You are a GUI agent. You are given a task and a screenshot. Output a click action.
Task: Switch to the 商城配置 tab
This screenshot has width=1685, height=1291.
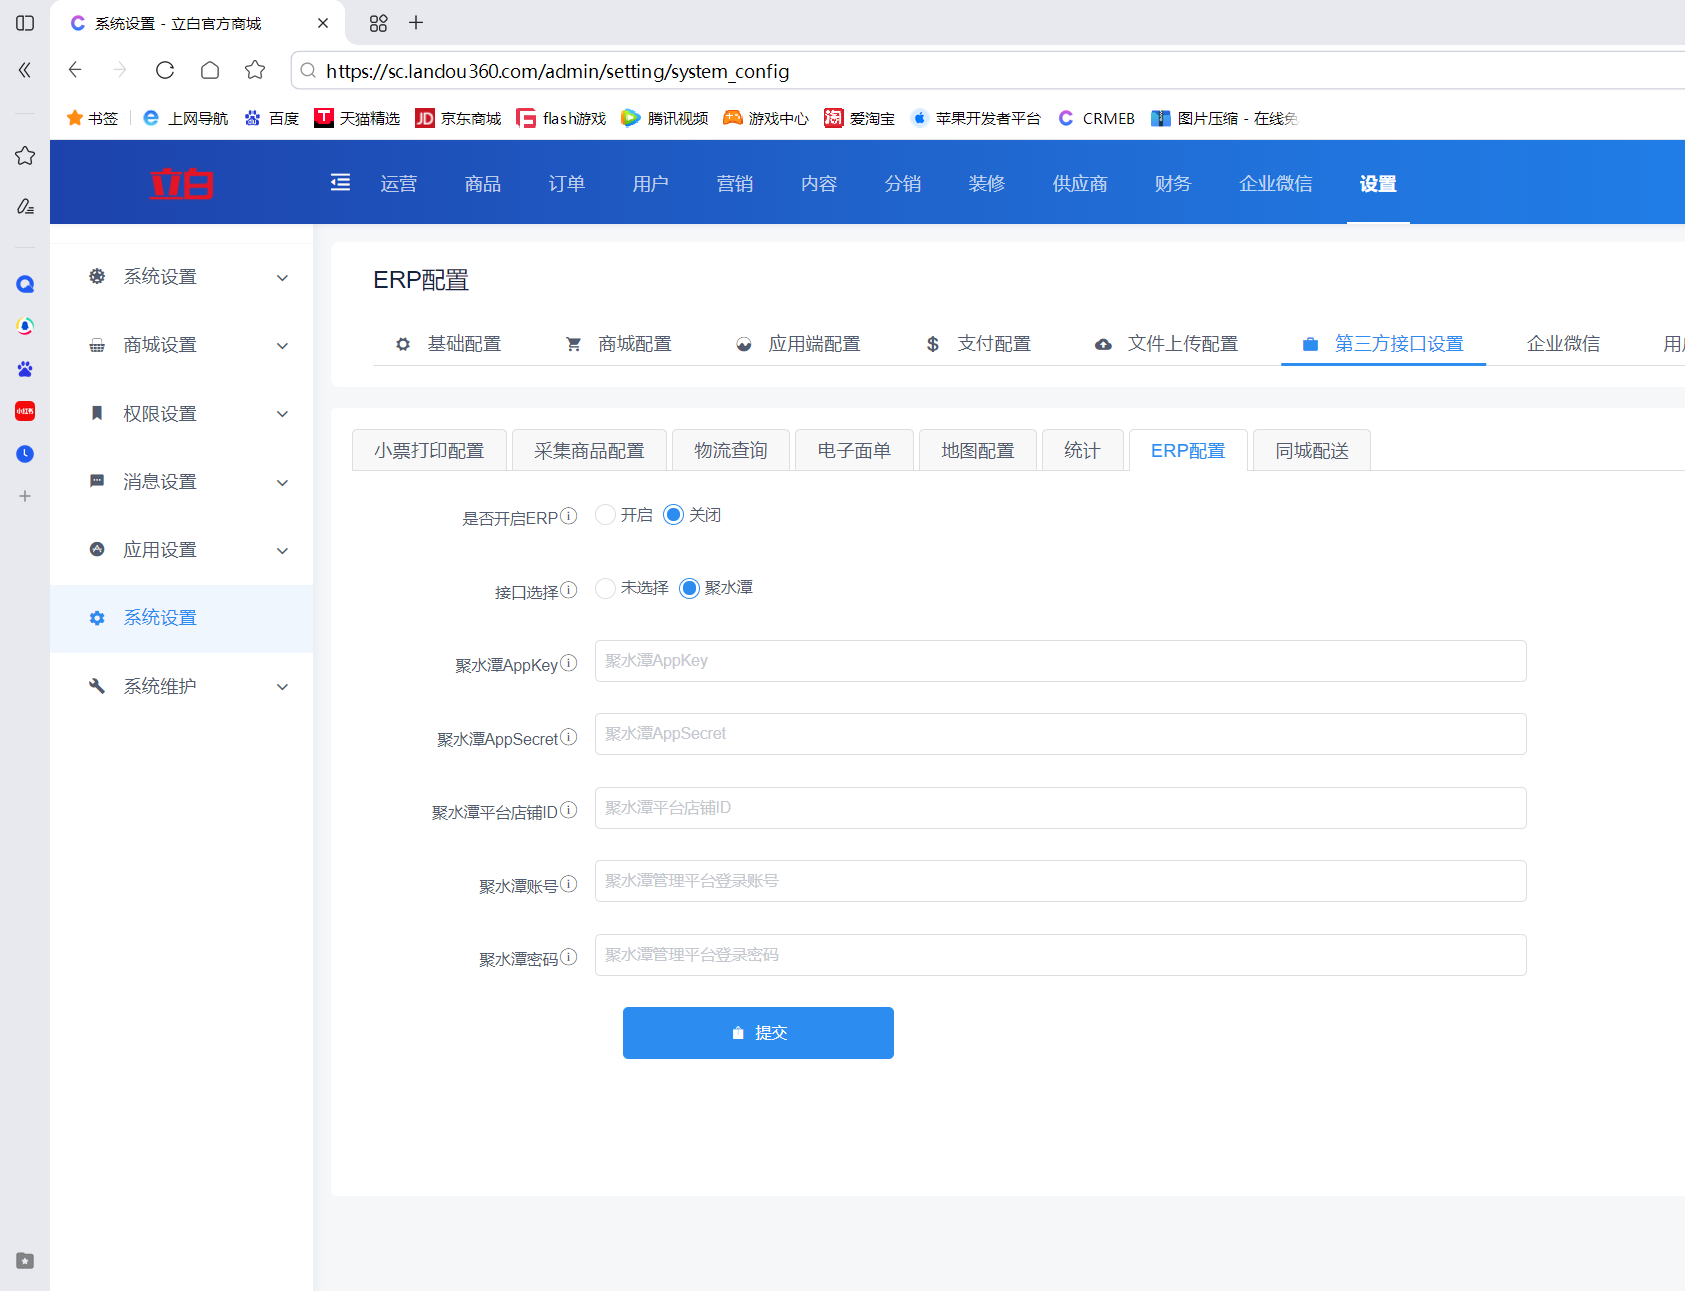[619, 344]
